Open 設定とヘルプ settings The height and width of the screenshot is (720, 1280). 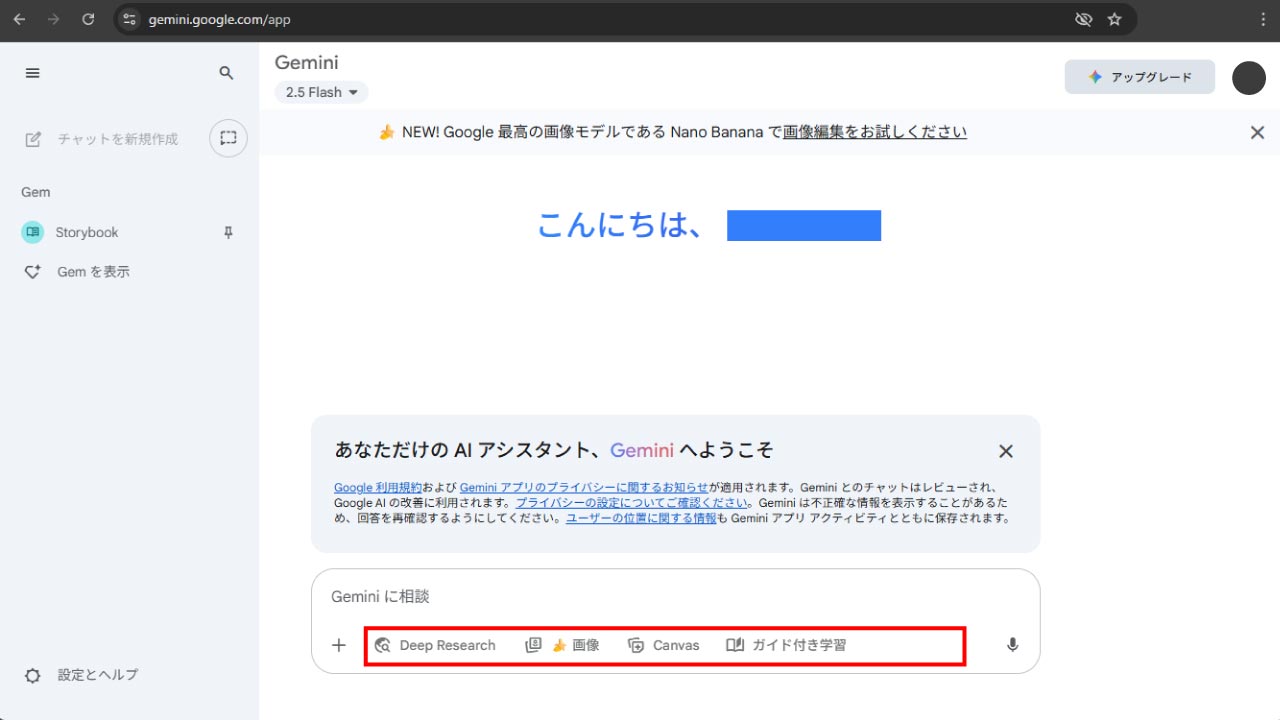pos(81,675)
